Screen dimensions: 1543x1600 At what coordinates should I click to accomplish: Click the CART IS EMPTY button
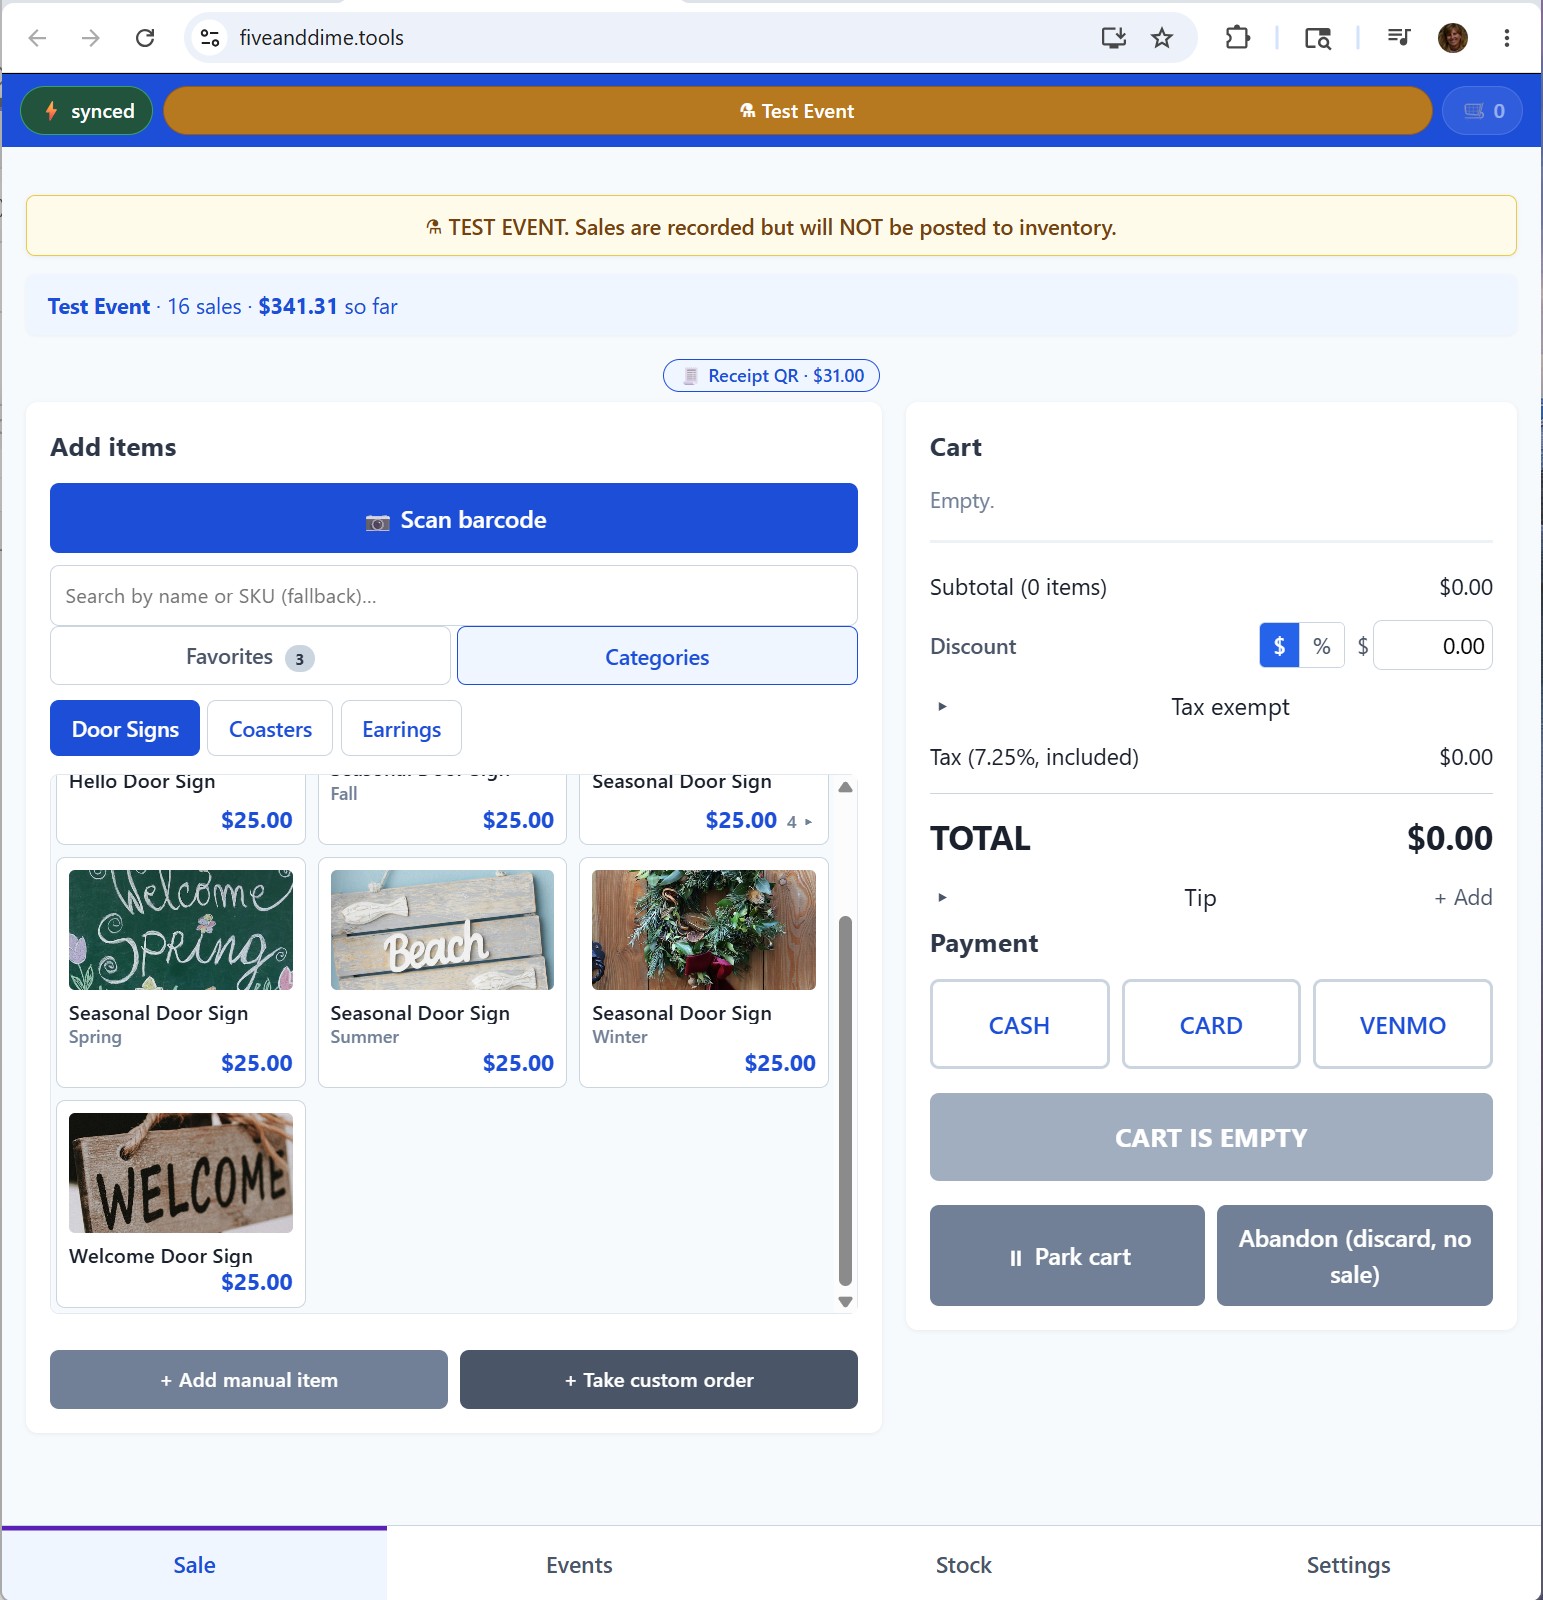[1211, 1137]
